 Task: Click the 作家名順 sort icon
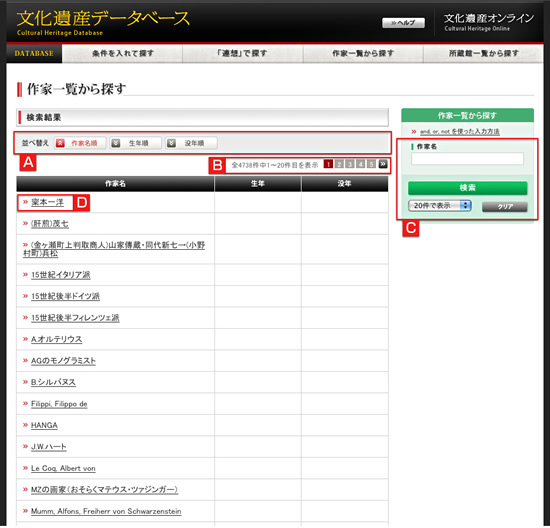tap(60, 143)
